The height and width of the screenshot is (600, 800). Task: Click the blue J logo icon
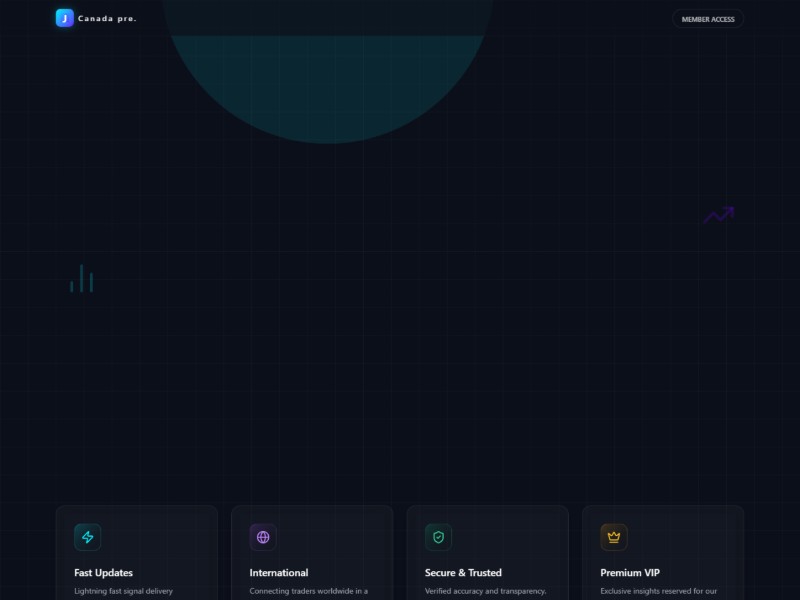(x=65, y=18)
